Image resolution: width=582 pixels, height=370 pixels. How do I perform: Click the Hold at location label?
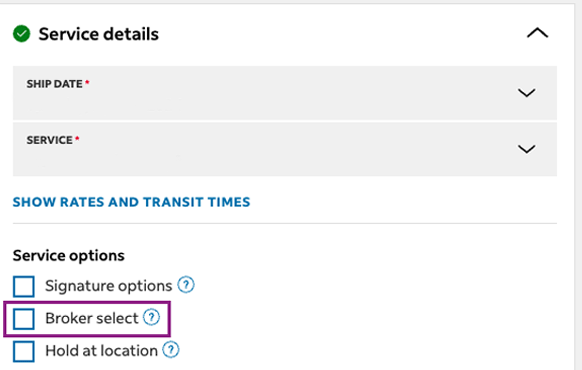(x=101, y=351)
